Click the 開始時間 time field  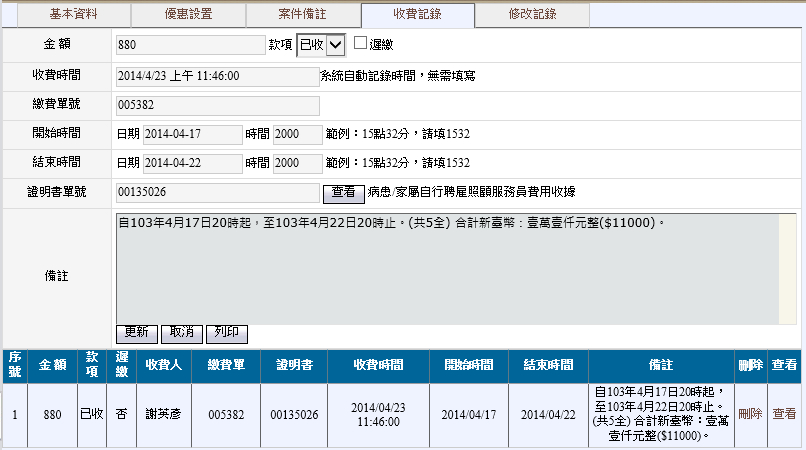click(297, 134)
